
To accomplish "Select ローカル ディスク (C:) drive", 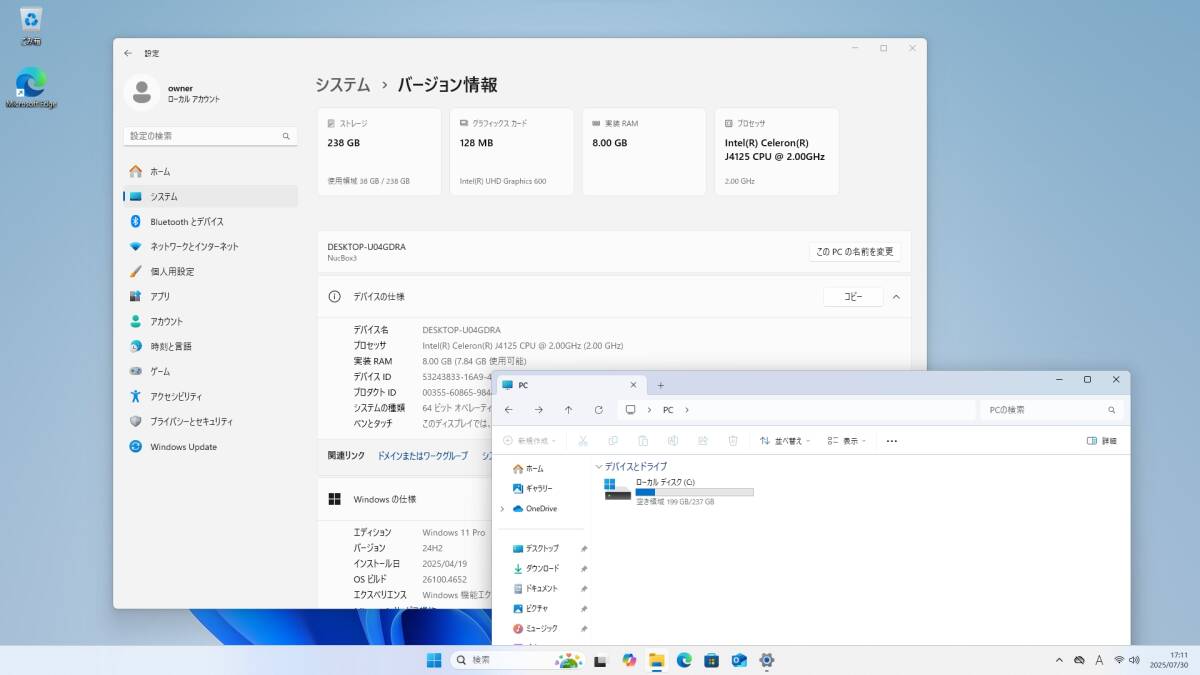I will coord(679,490).
